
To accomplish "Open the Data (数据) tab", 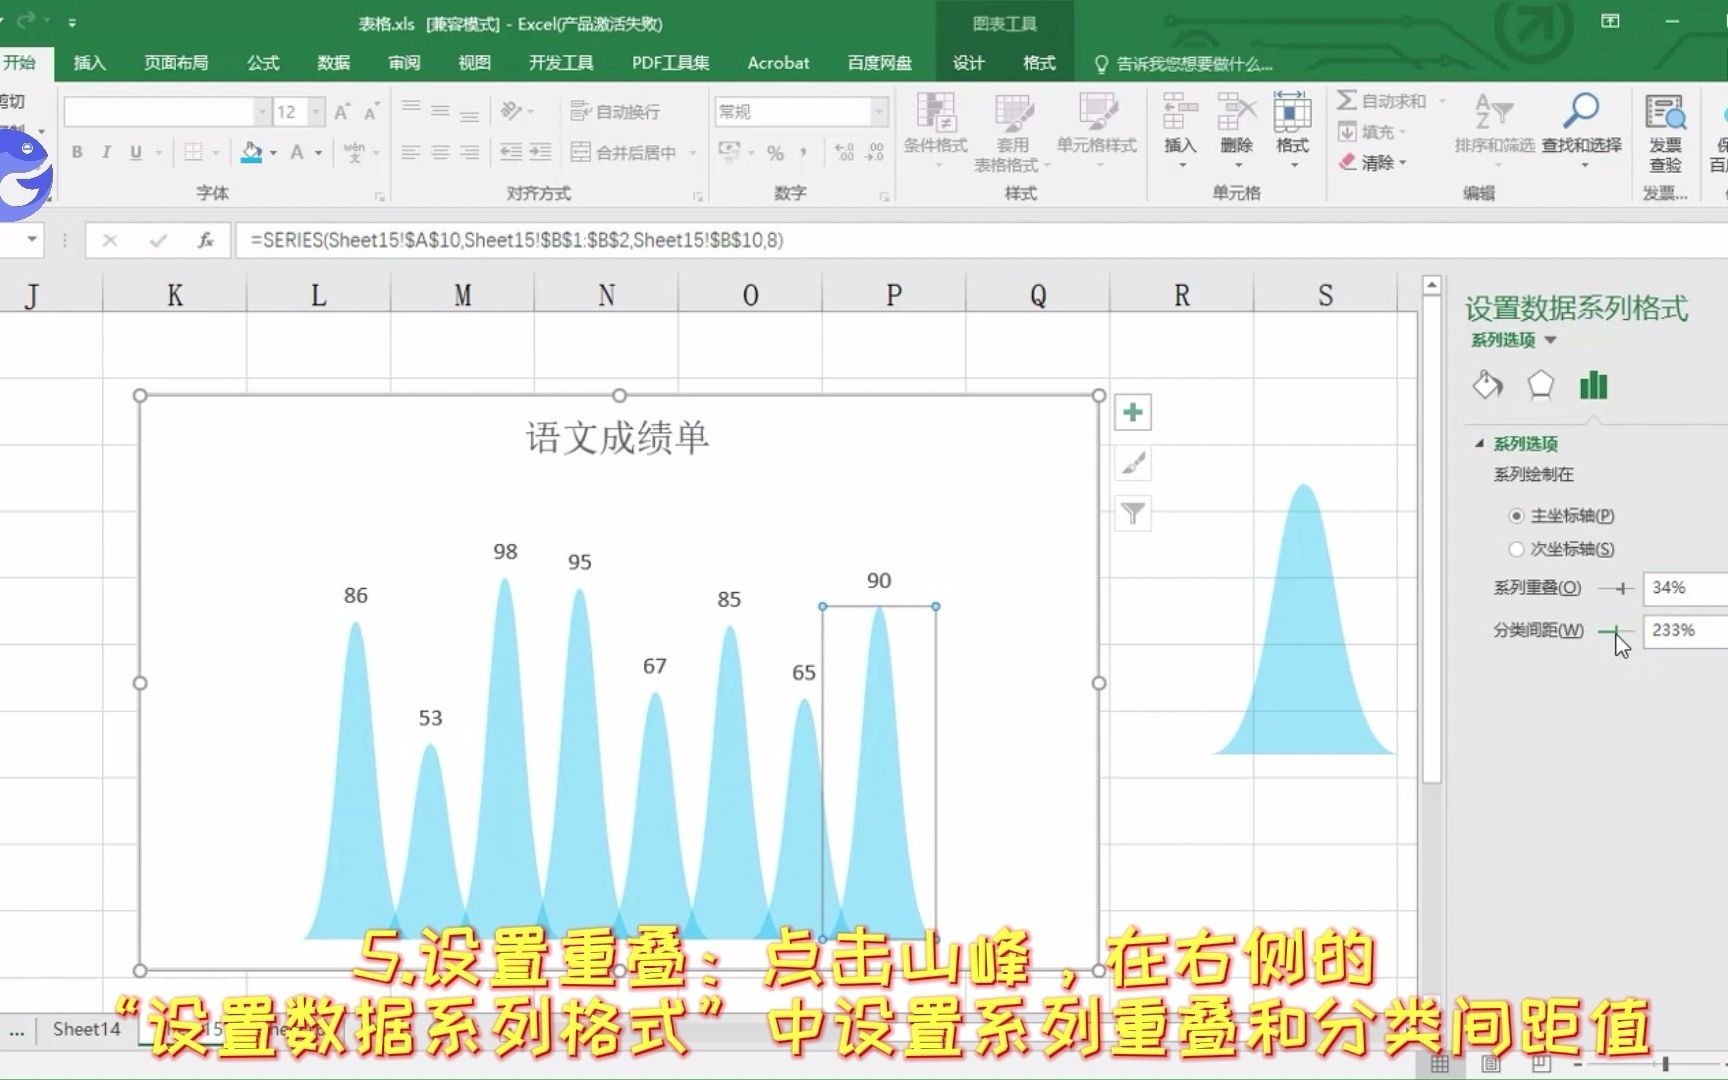I will click(x=333, y=63).
